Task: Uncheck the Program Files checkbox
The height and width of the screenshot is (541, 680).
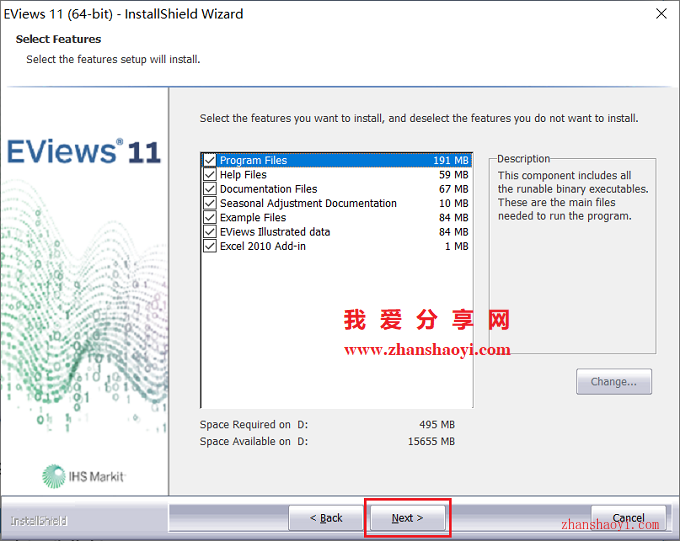Action: point(210,160)
